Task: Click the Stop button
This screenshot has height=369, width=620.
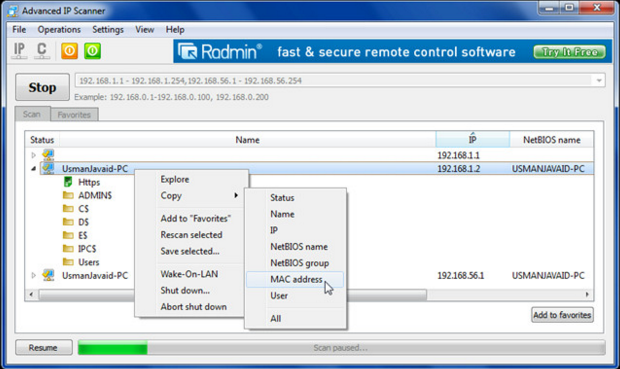Action: 42,87
